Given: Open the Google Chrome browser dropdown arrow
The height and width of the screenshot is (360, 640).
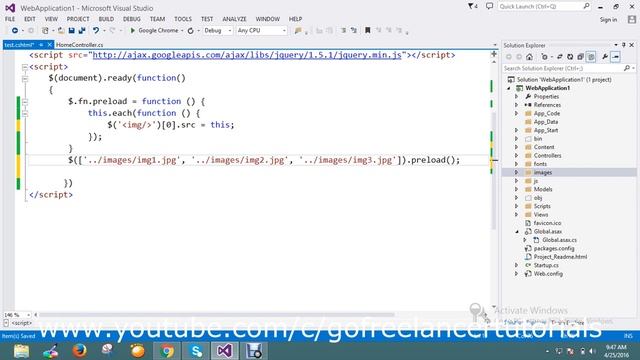Looking at the screenshot, I should pyautogui.click(x=182, y=31).
